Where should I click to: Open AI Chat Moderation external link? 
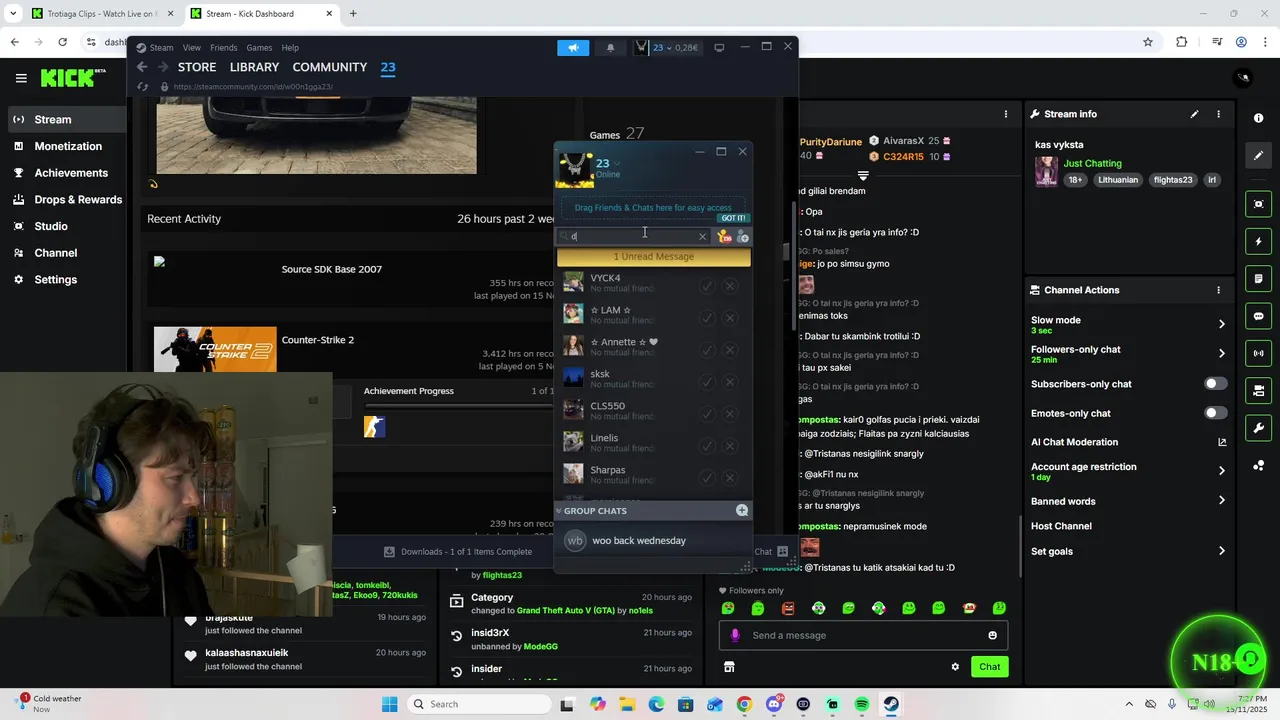[1222, 442]
